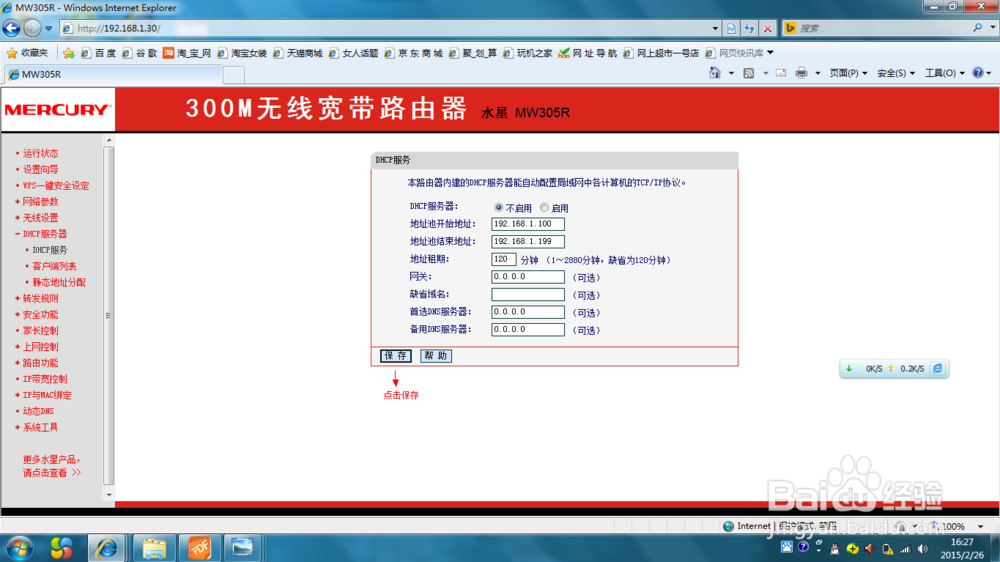Click the 缺省域名 input field
The image size is (1000, 562).
[x=527, y=294]
